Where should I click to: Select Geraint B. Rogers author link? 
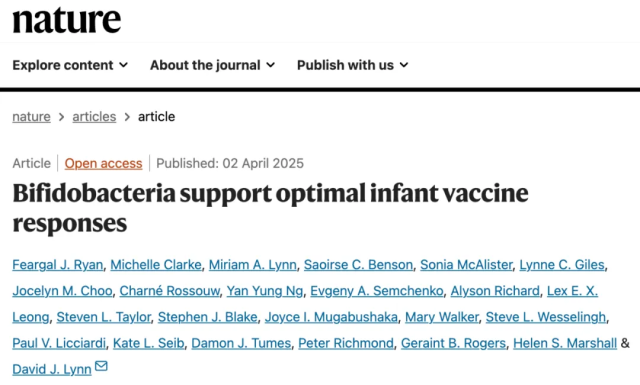click(x=453, y=343)
